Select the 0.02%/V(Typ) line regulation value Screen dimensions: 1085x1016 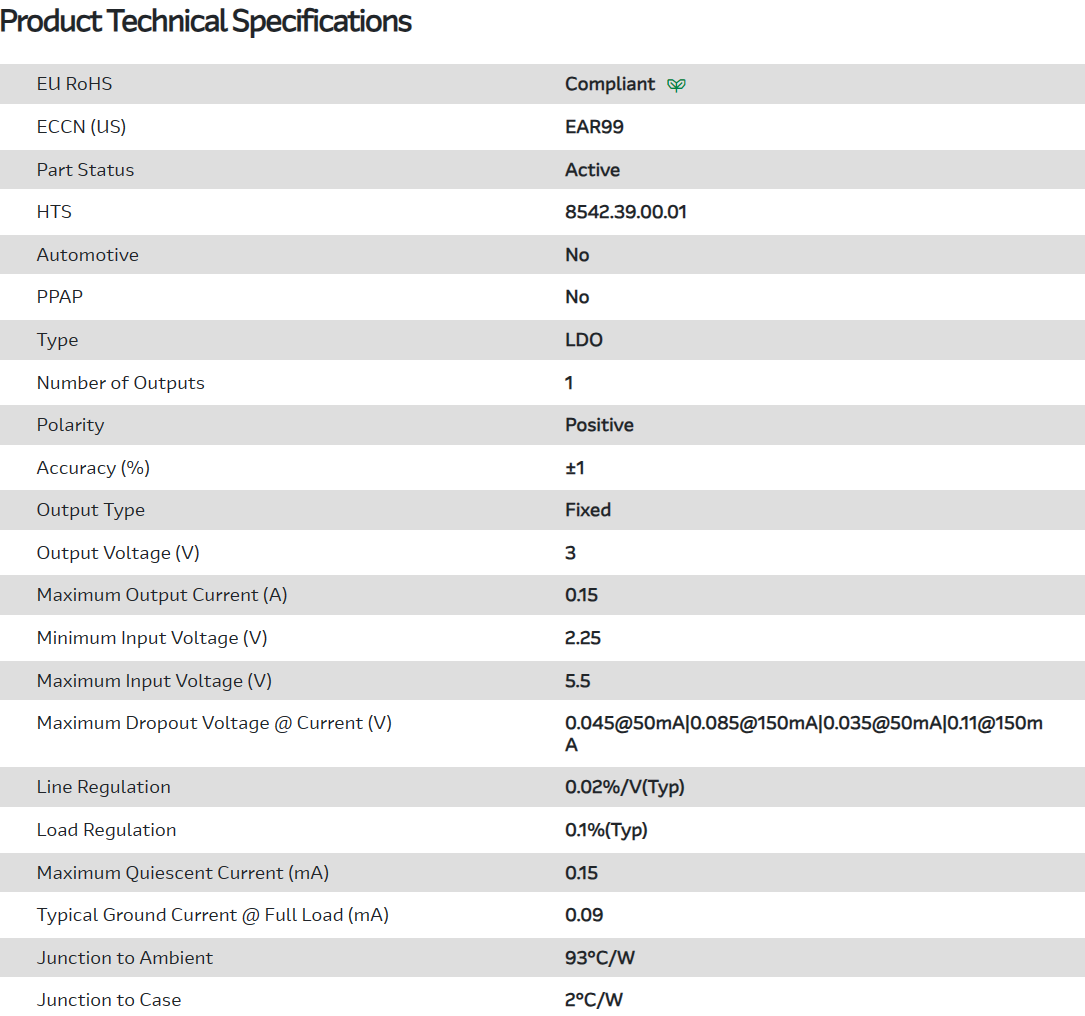pos(624,787)
